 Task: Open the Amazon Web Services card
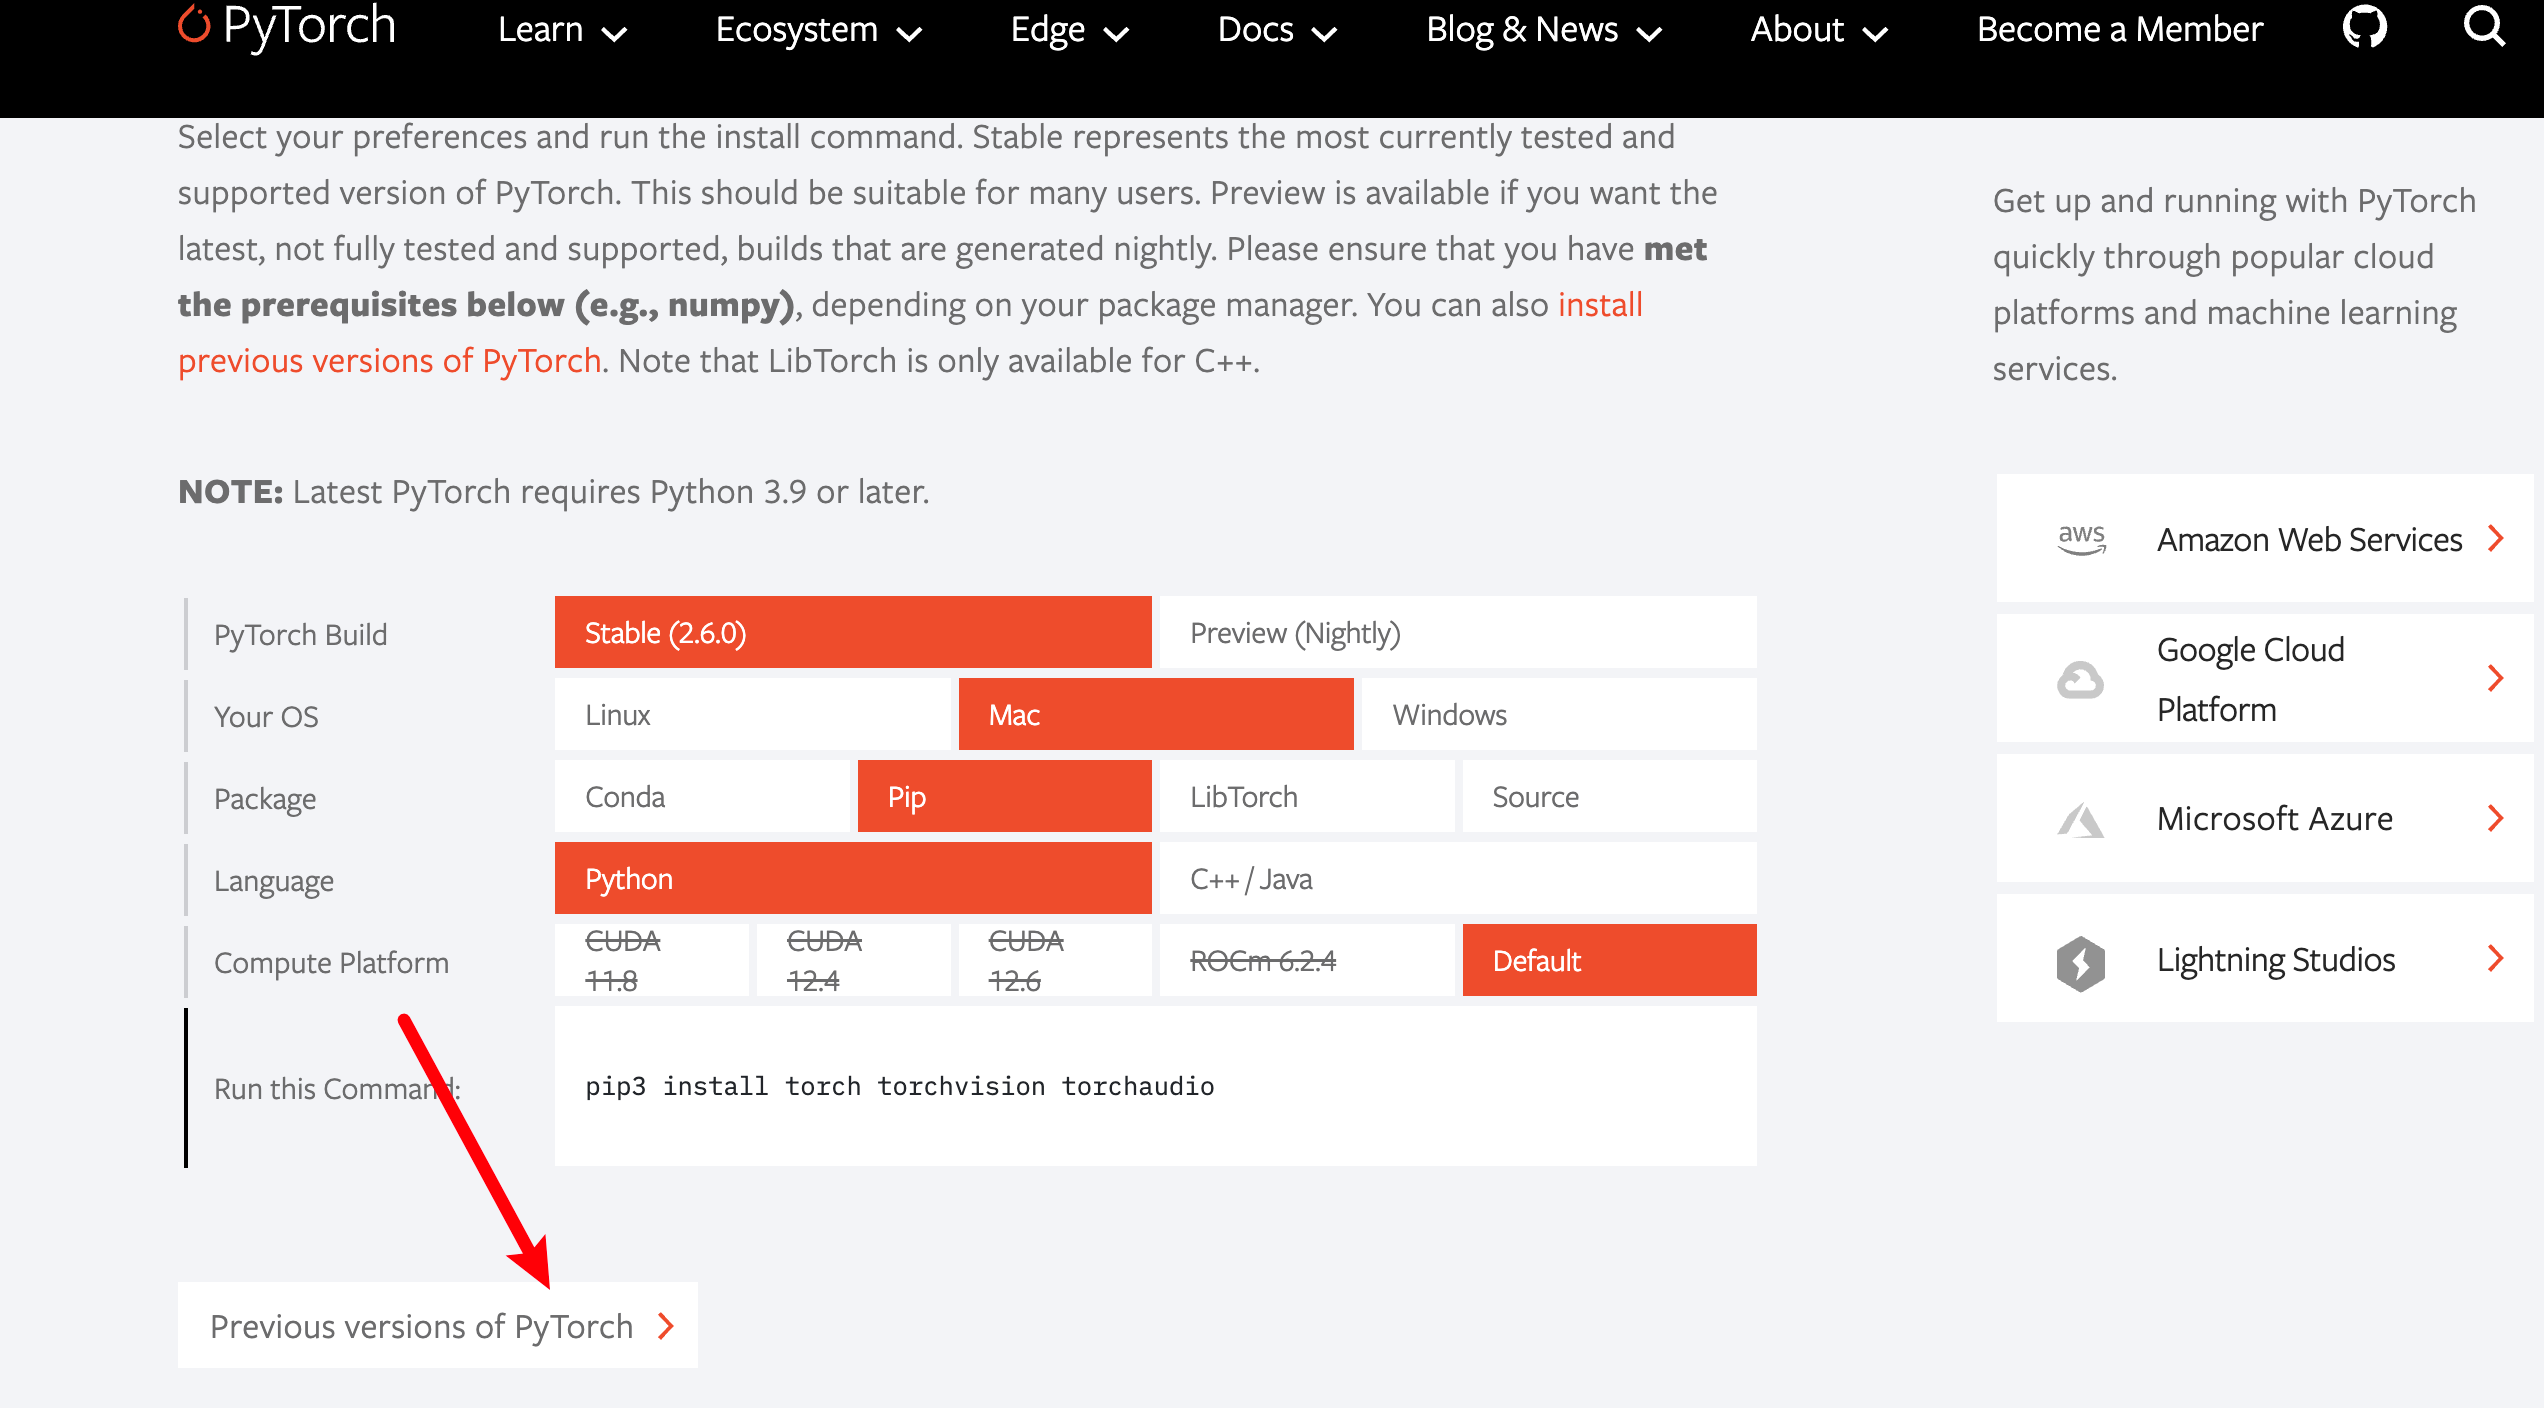2265,538
